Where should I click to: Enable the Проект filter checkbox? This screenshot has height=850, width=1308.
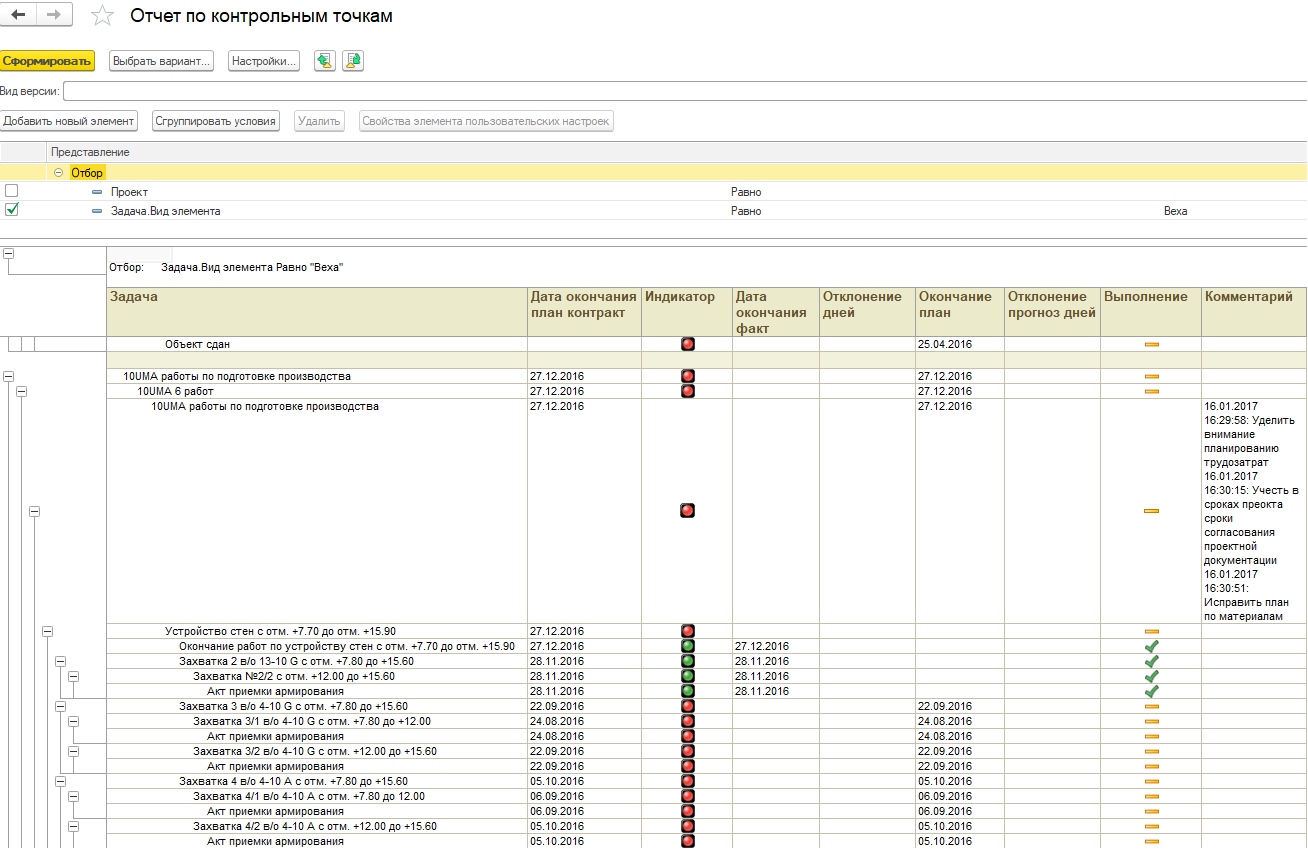pos(11,190)
